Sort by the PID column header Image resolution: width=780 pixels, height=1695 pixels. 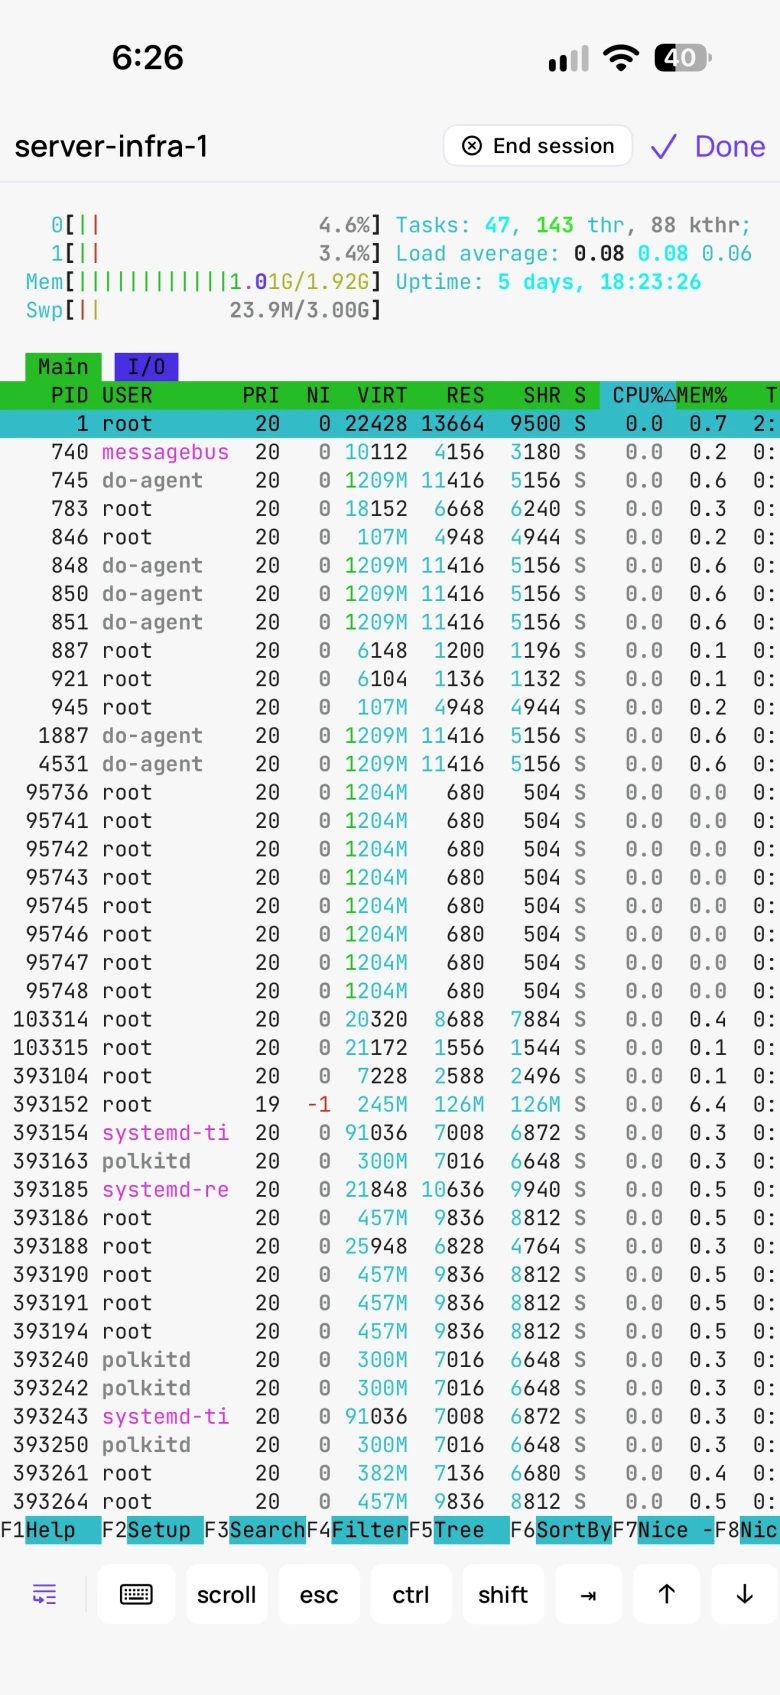pyautogui.click(x=70, y=395)
